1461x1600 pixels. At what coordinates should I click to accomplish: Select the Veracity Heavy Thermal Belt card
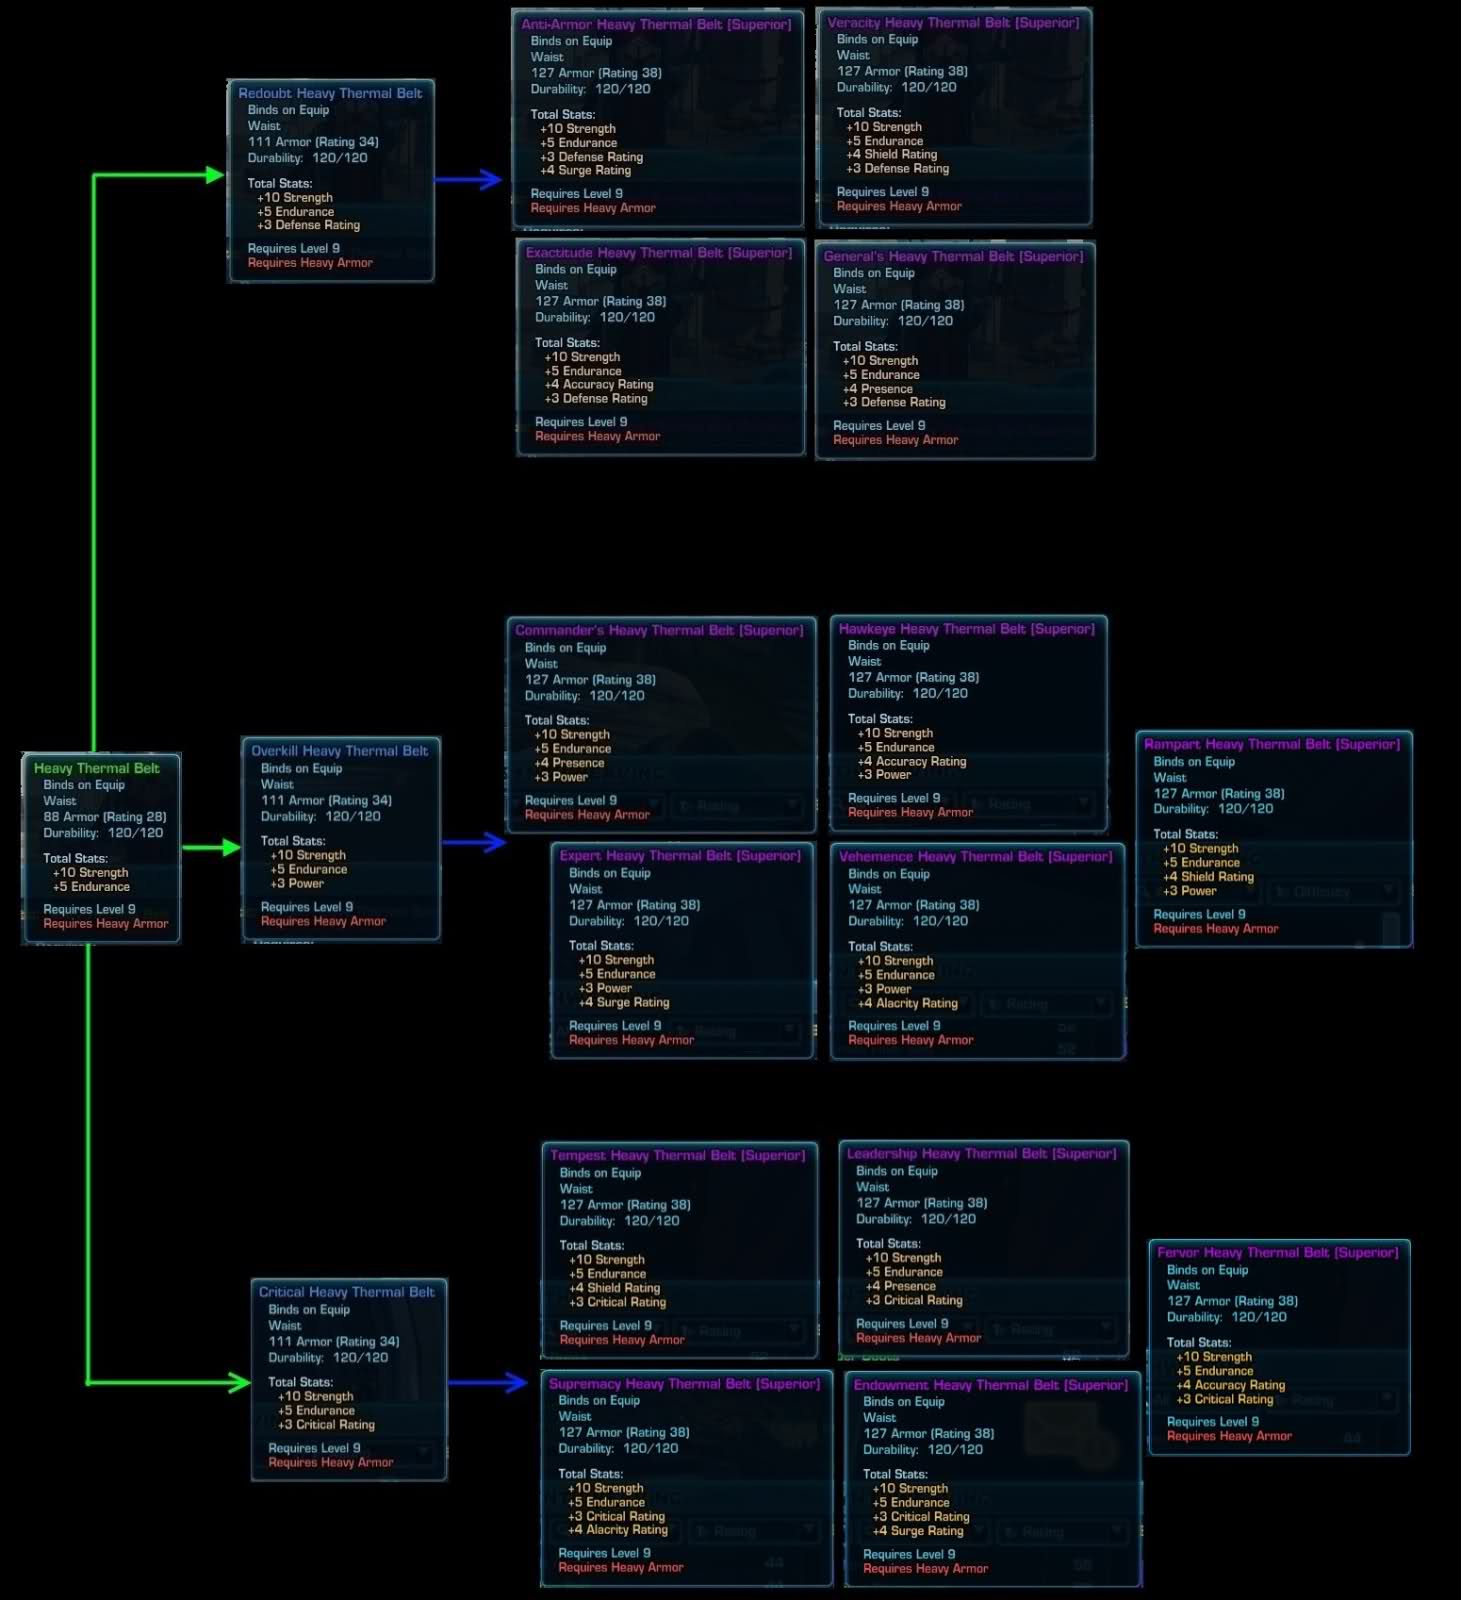click(x=954, y=116)
